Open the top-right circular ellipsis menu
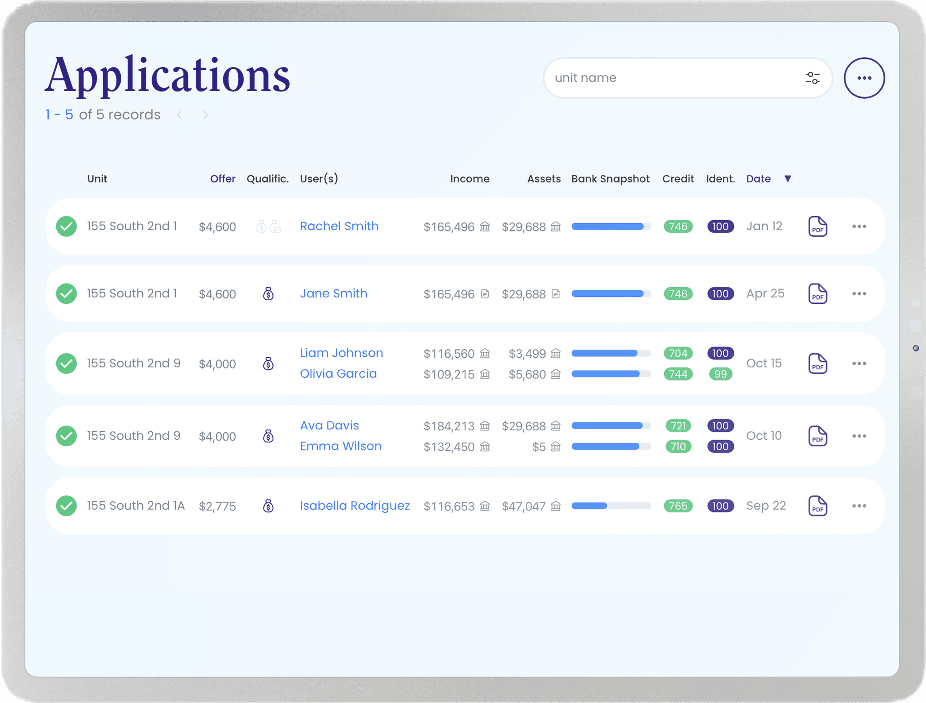 (x=864, y=77)
